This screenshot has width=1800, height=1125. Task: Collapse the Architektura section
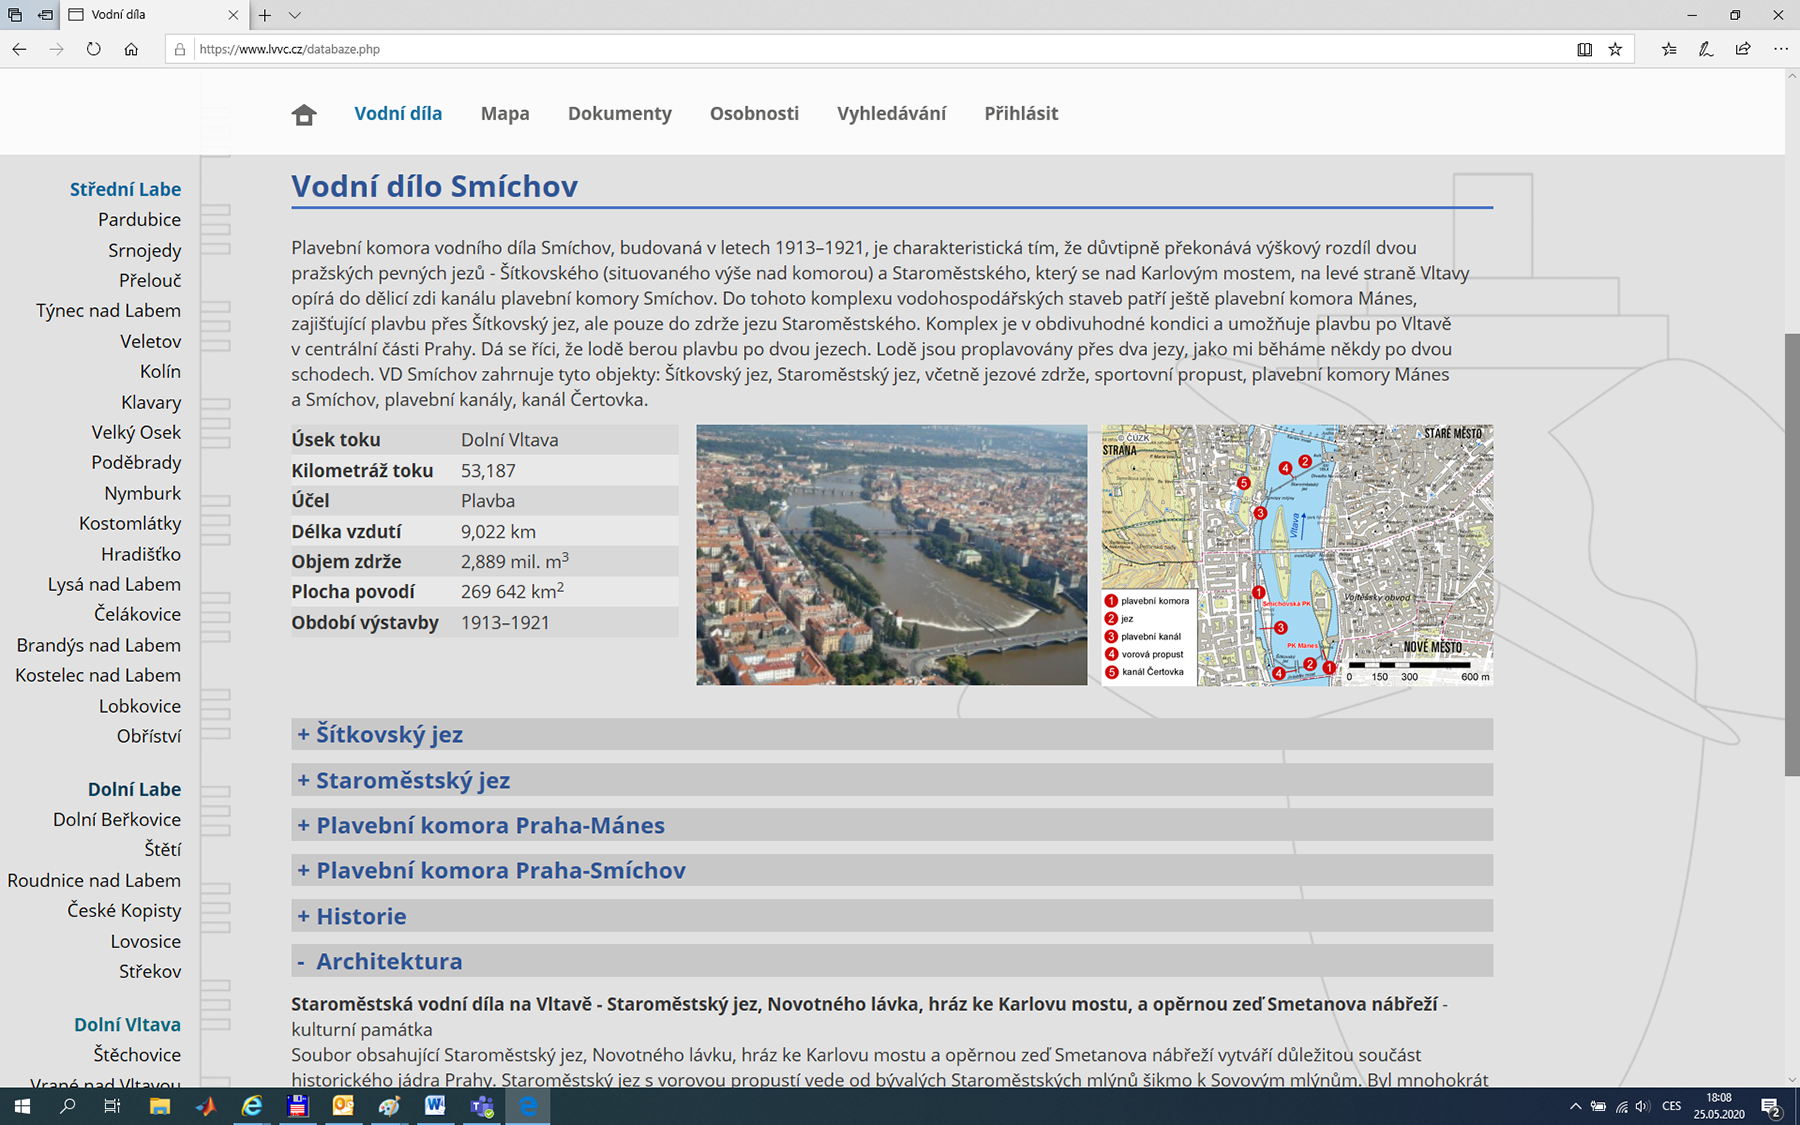tap(389, 962)
